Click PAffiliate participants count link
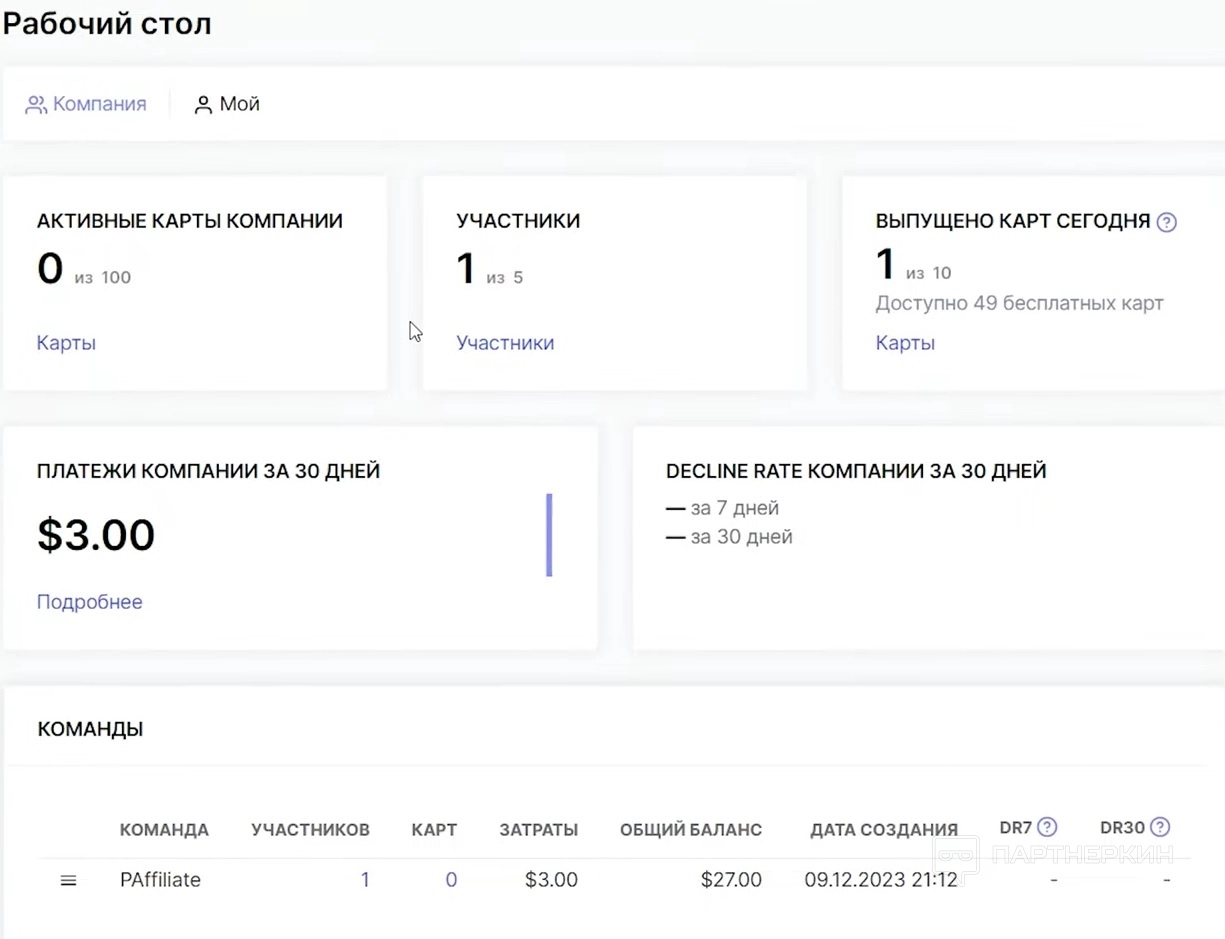The width and height of the screenshot is (1225, 939). point(365,880)
